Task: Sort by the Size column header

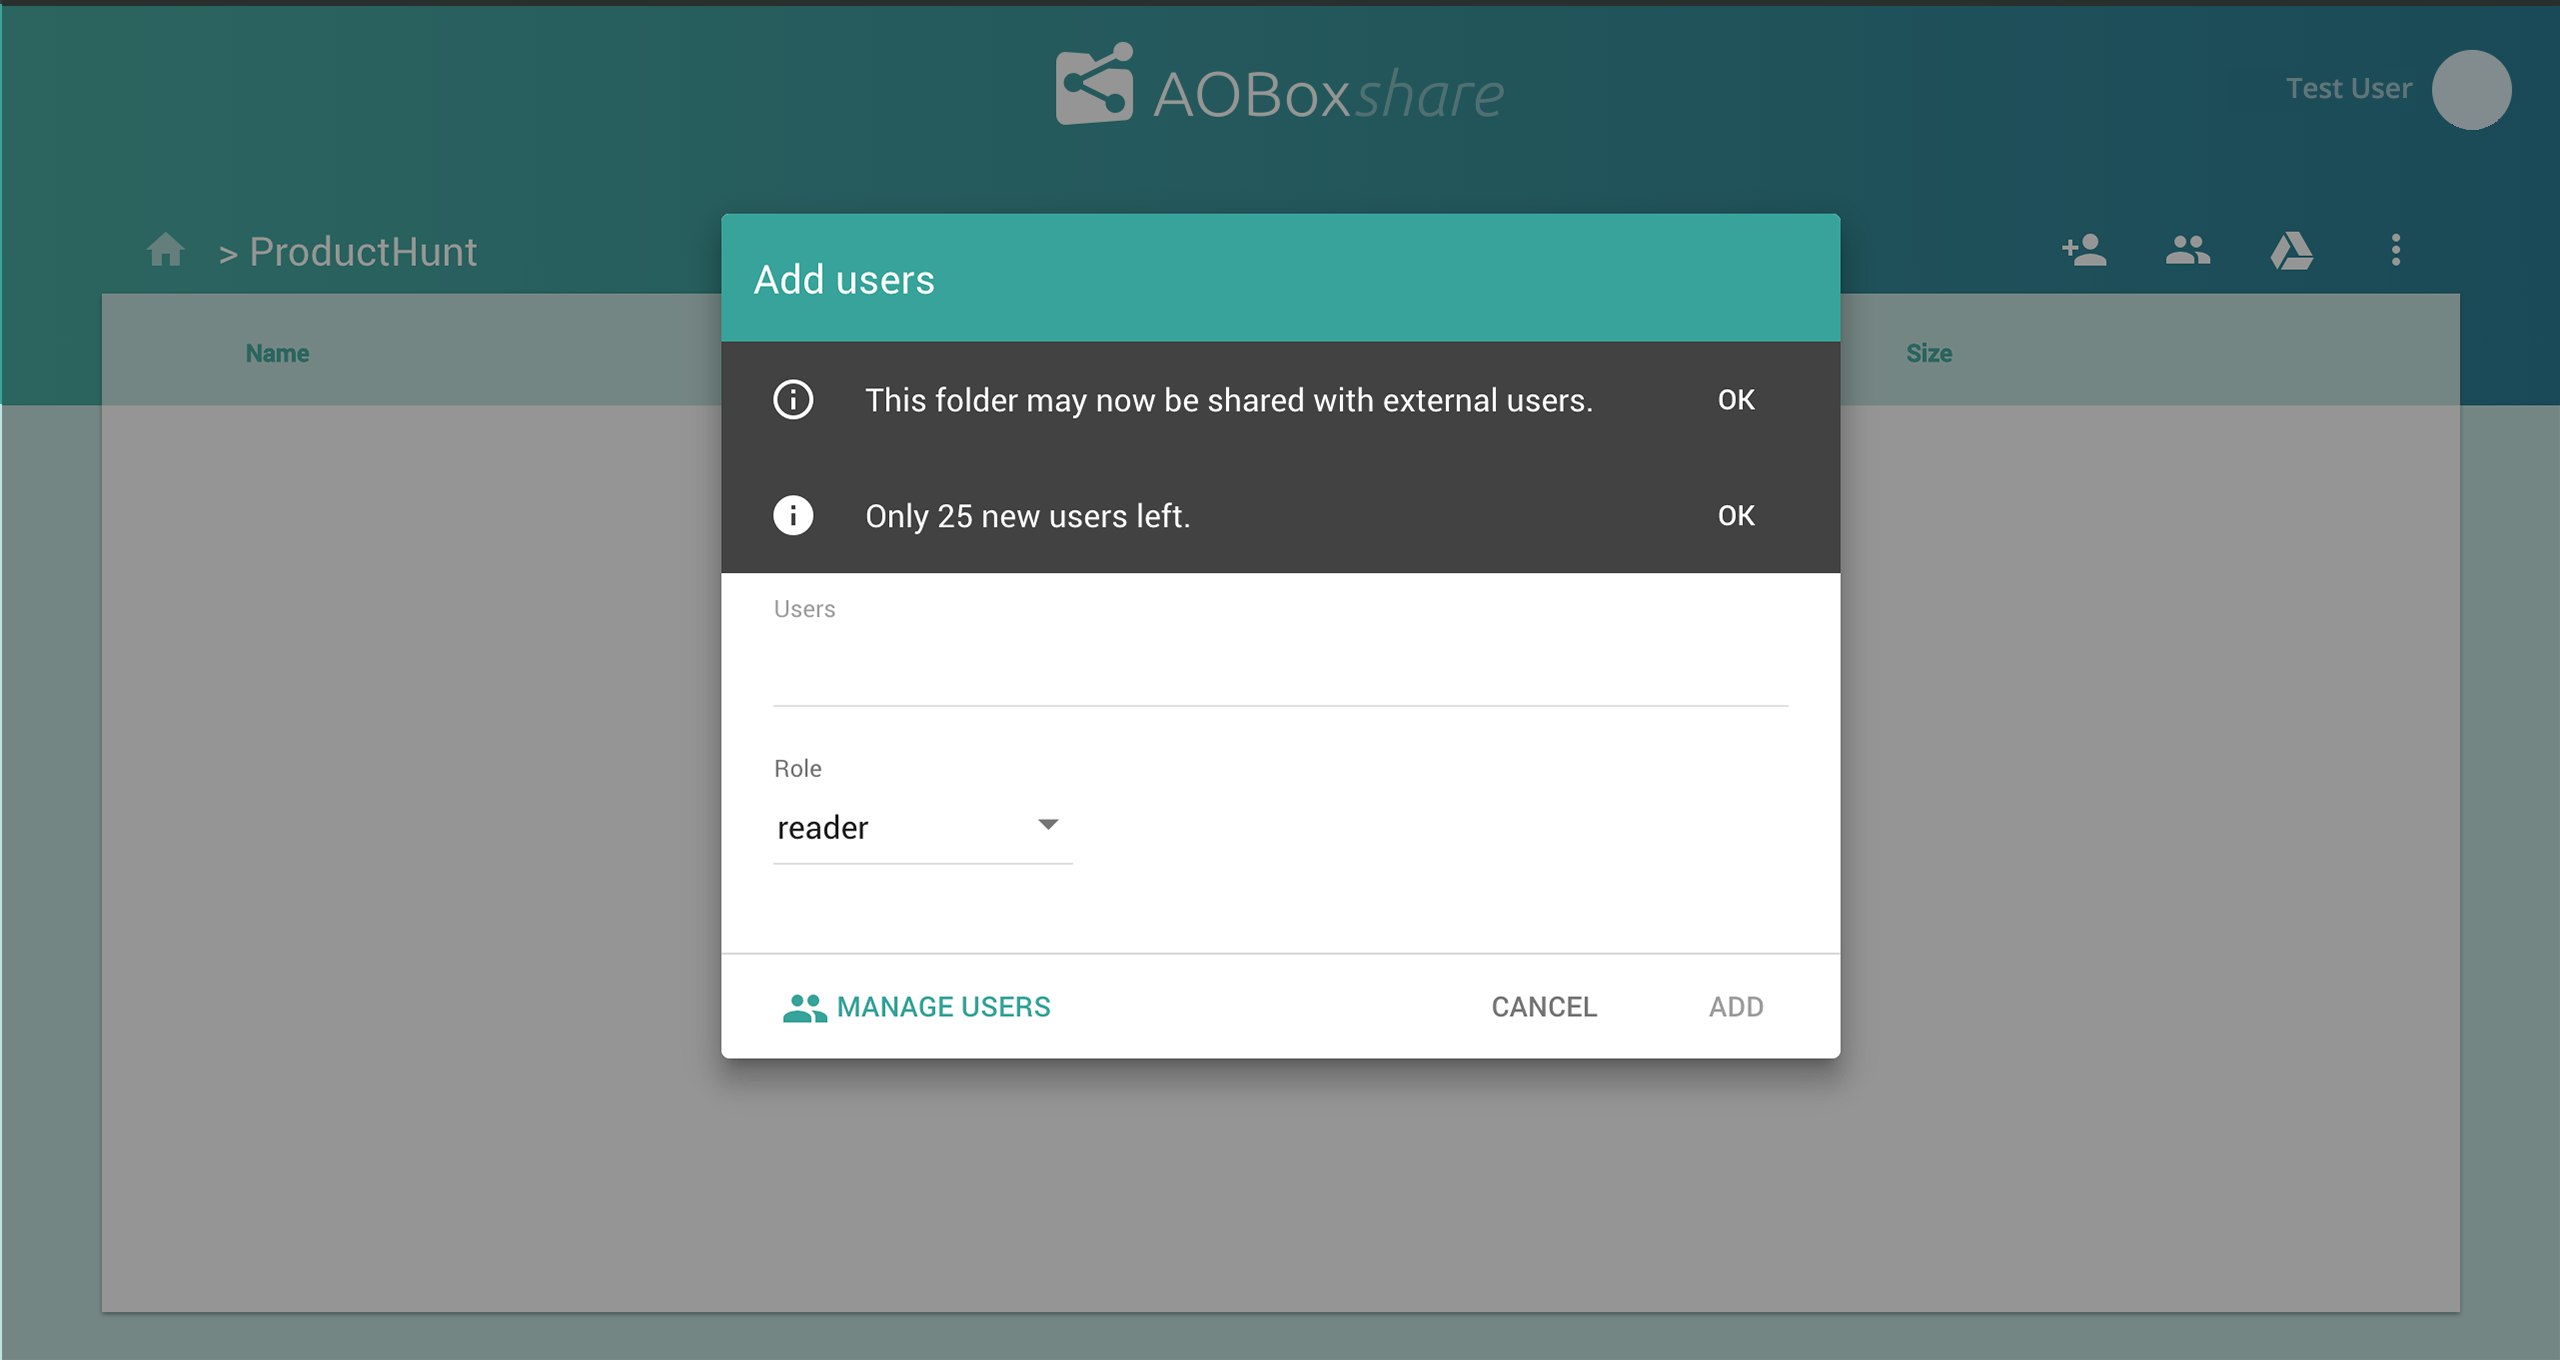Action: [x=1928, y=353]
